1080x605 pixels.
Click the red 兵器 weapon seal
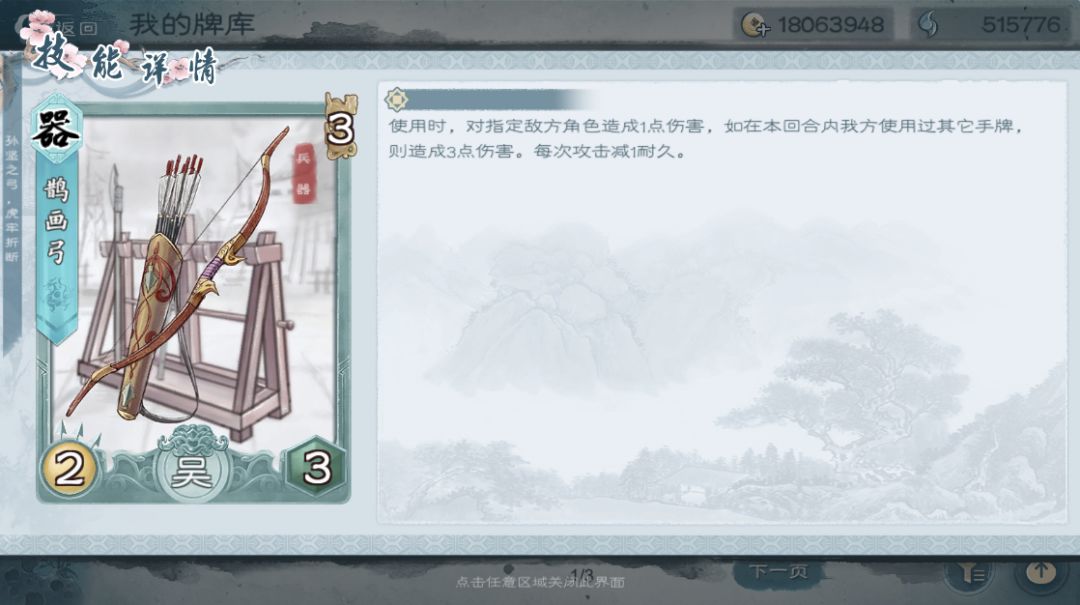pyautogui.click(x=304, y=173)
